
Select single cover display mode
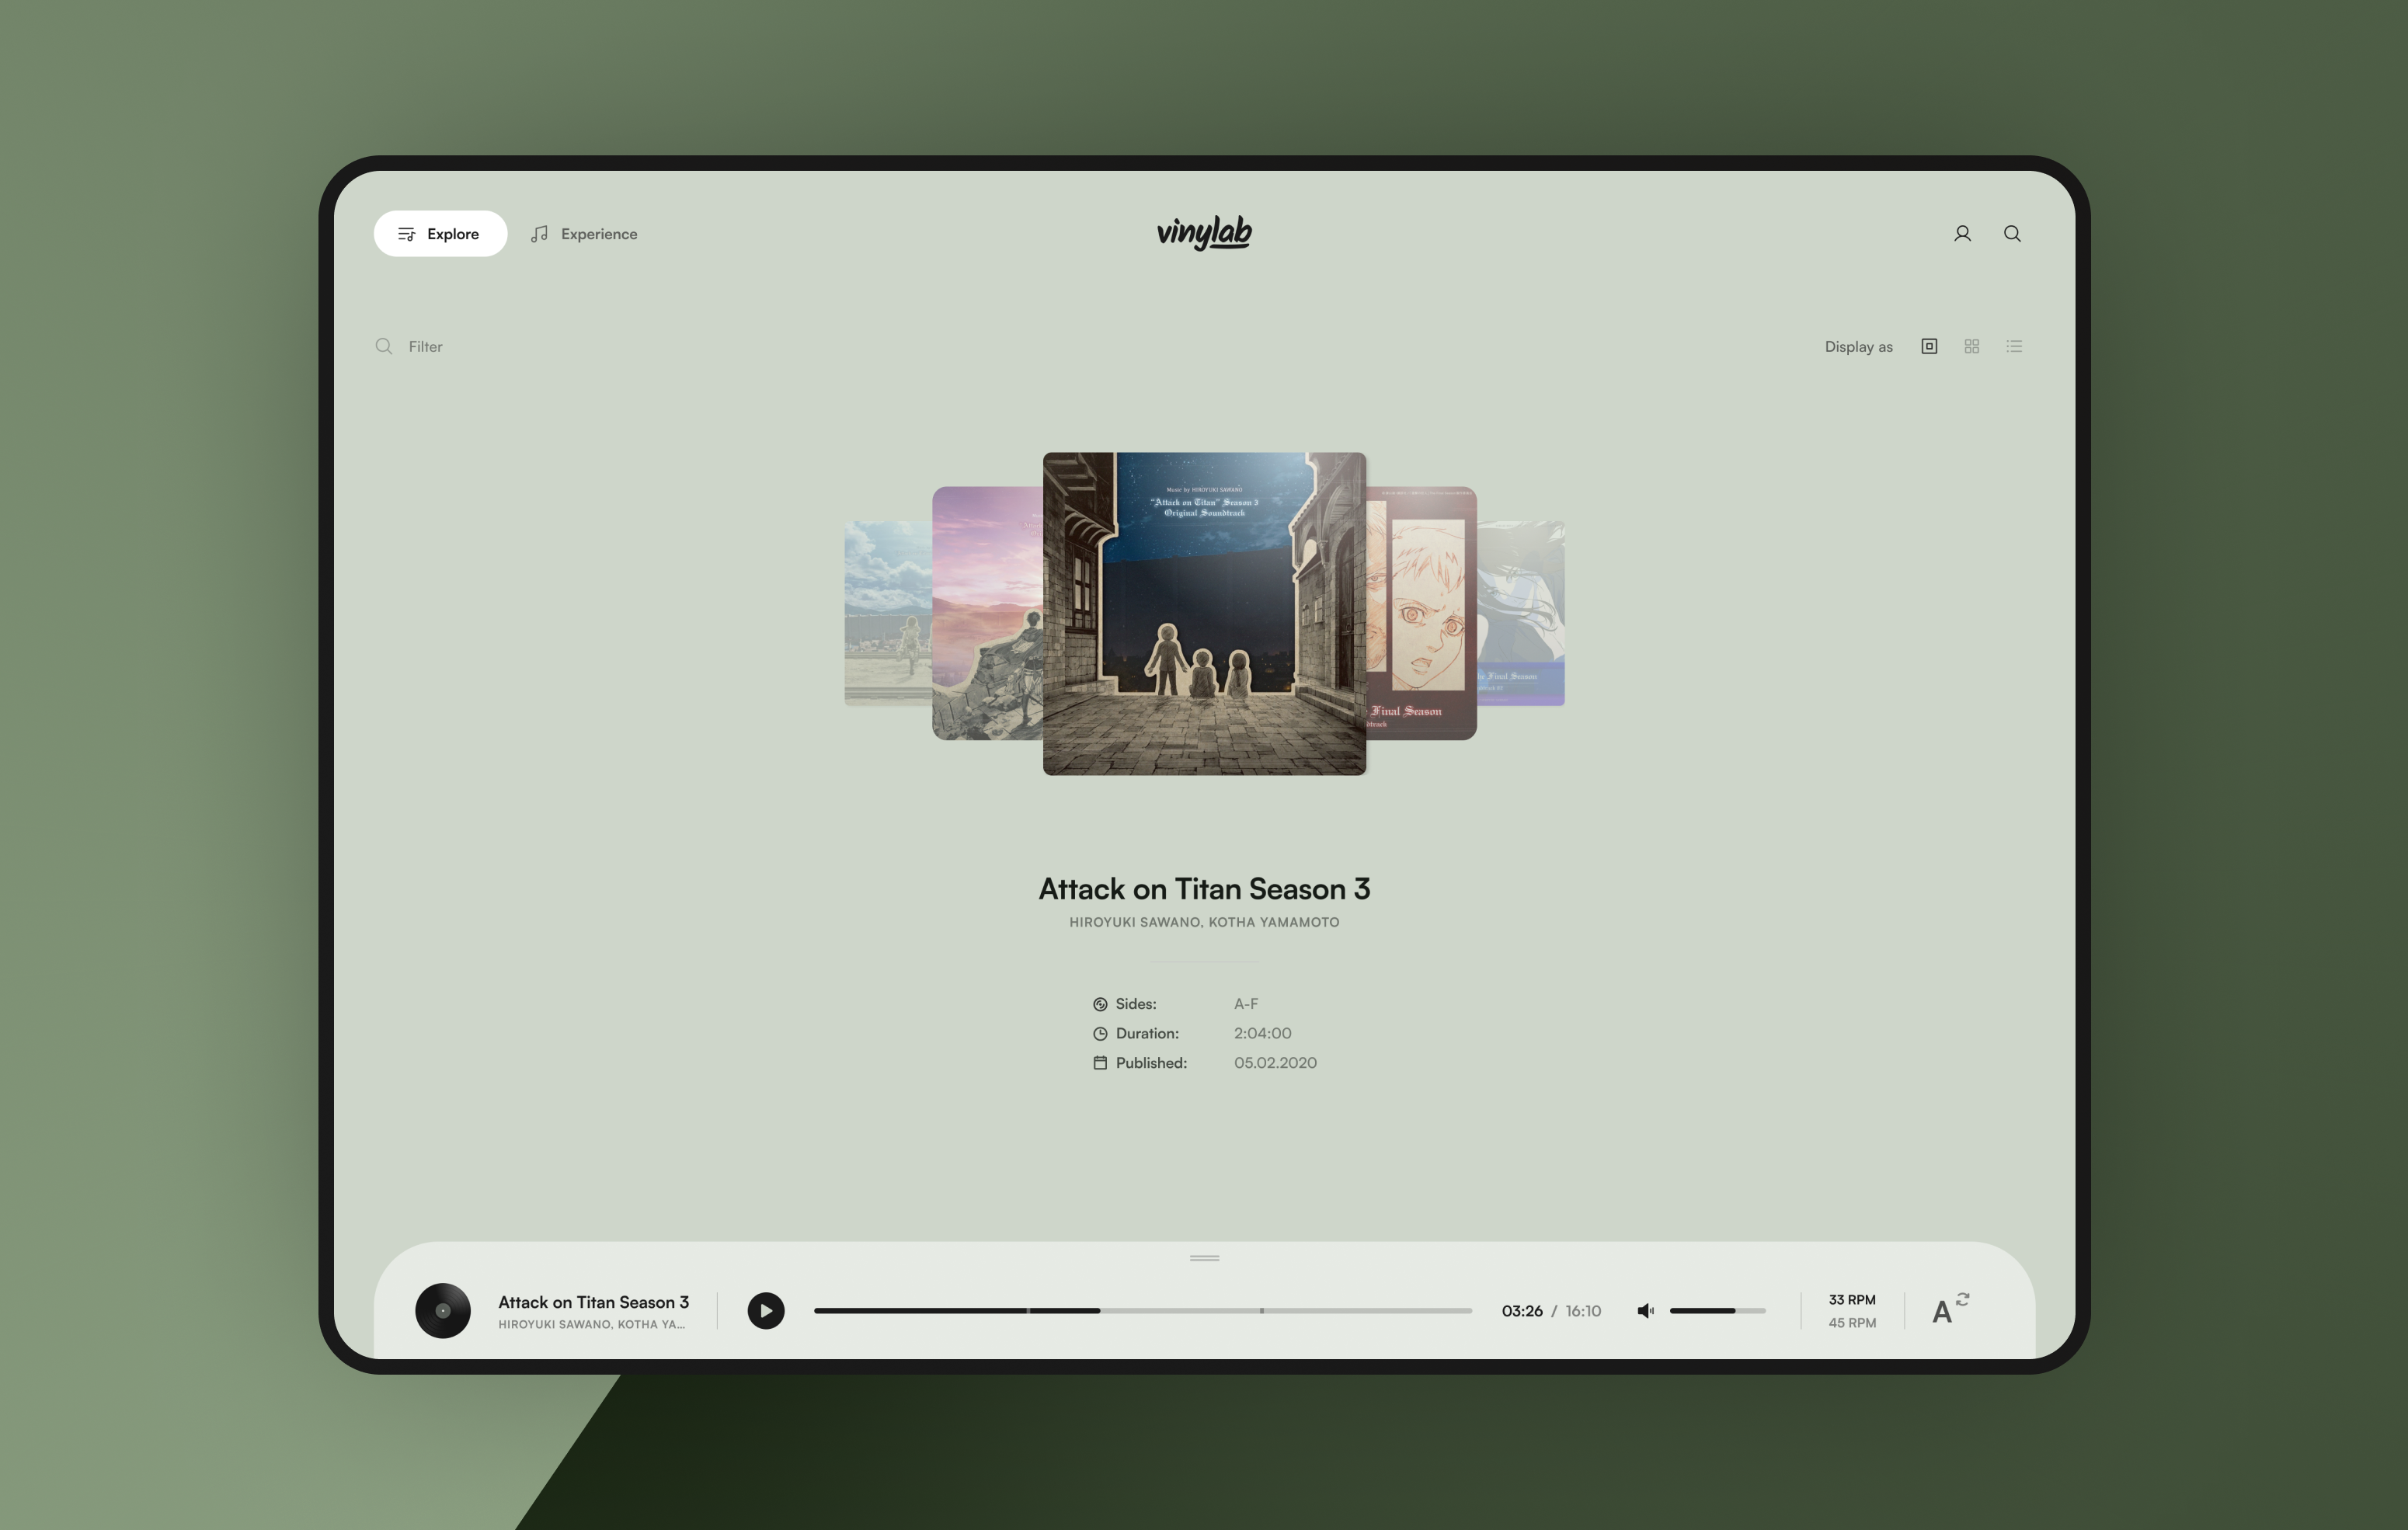(x=1929, y=346)
